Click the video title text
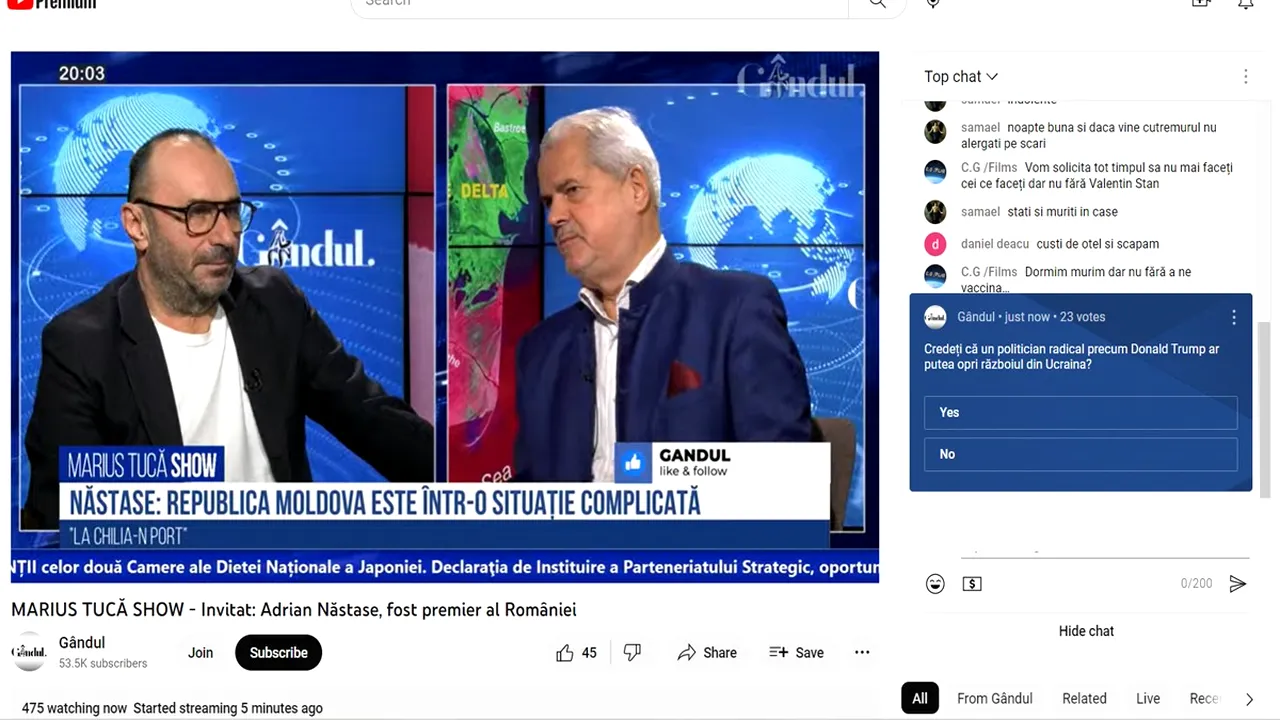The image size is (1280, 720). (x=294, y=610)
